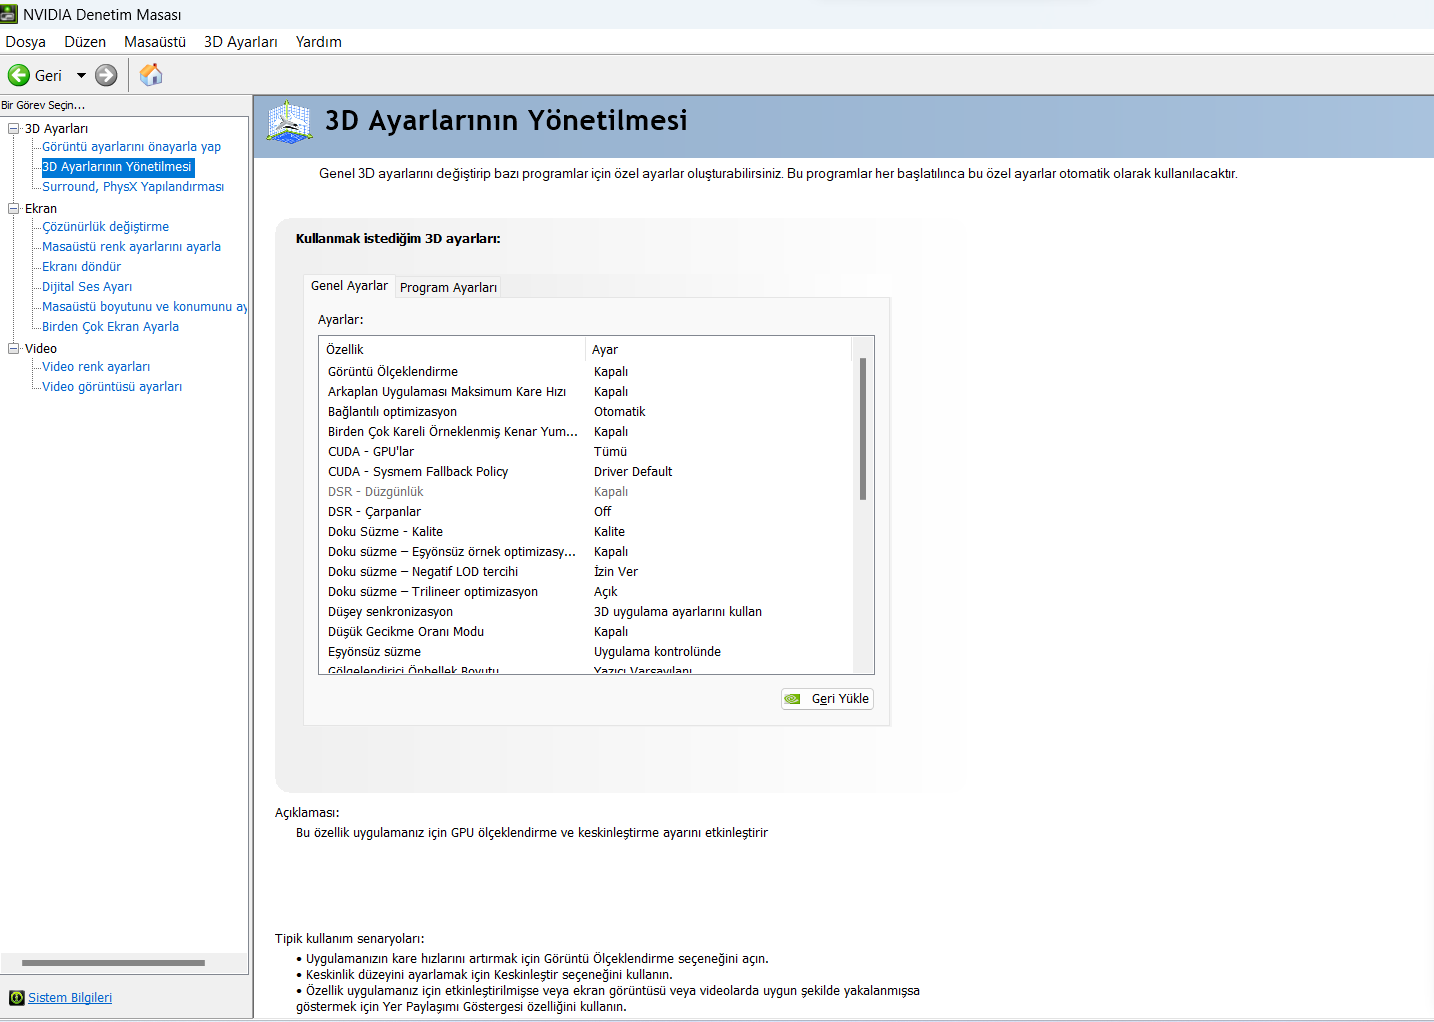Open Video renk ayarları page
Screen dimensions: 1434x1022
(96, 367)
